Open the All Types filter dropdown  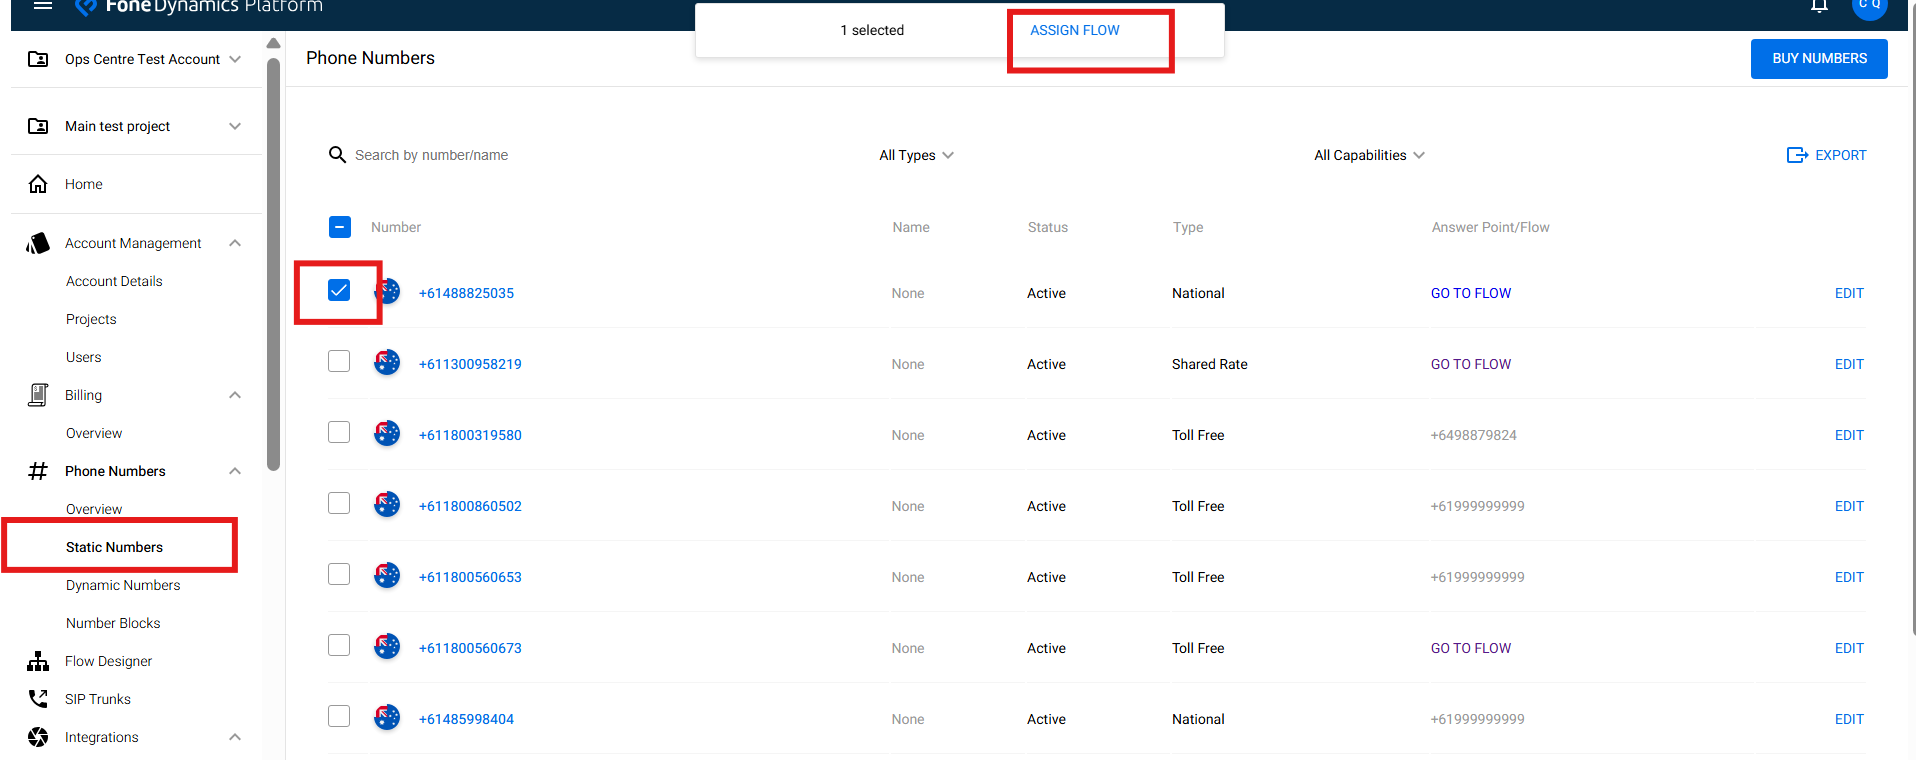(x=916, y=155)
